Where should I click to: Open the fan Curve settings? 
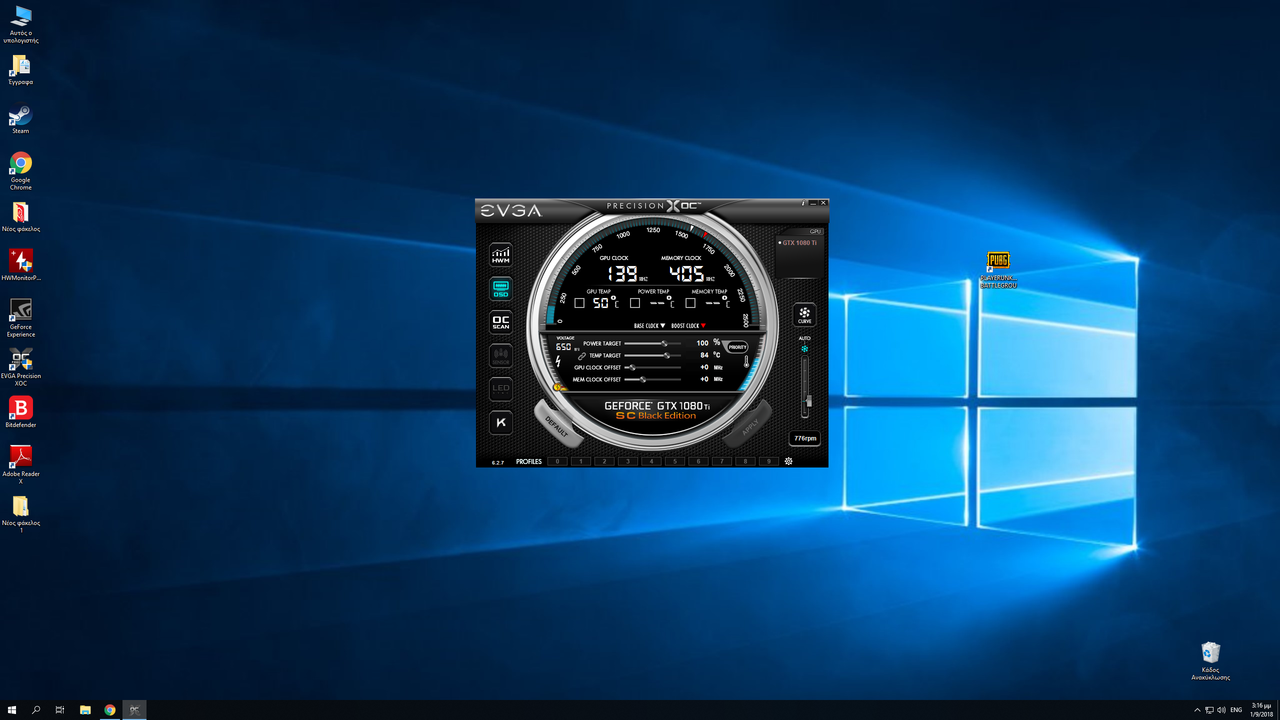(804, 315)
